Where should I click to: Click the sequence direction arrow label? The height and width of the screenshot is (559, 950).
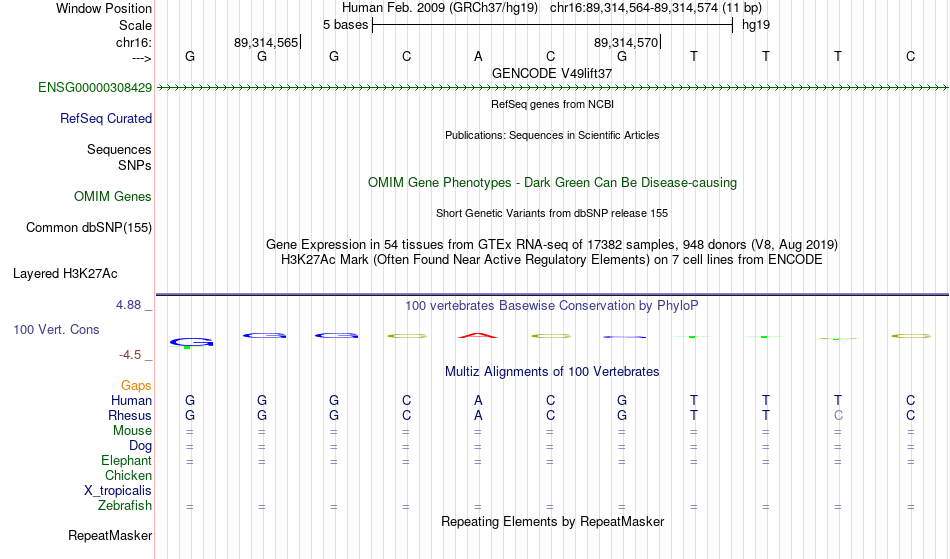[142, 58]
